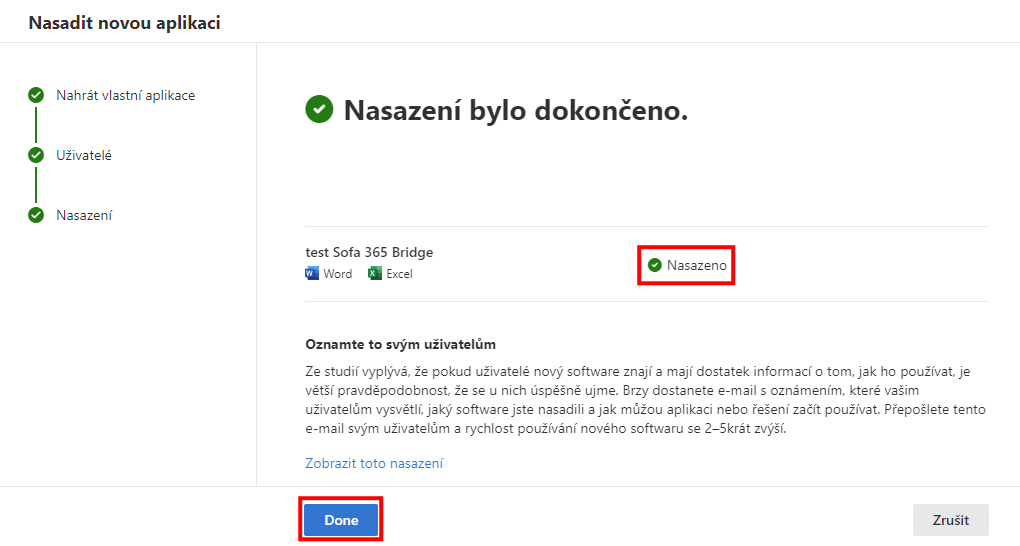Image resolution: width=1020 pixels, height=546 pixels.
Task: Click the Nasazeno status text
Action: click(x=697, y=265)
